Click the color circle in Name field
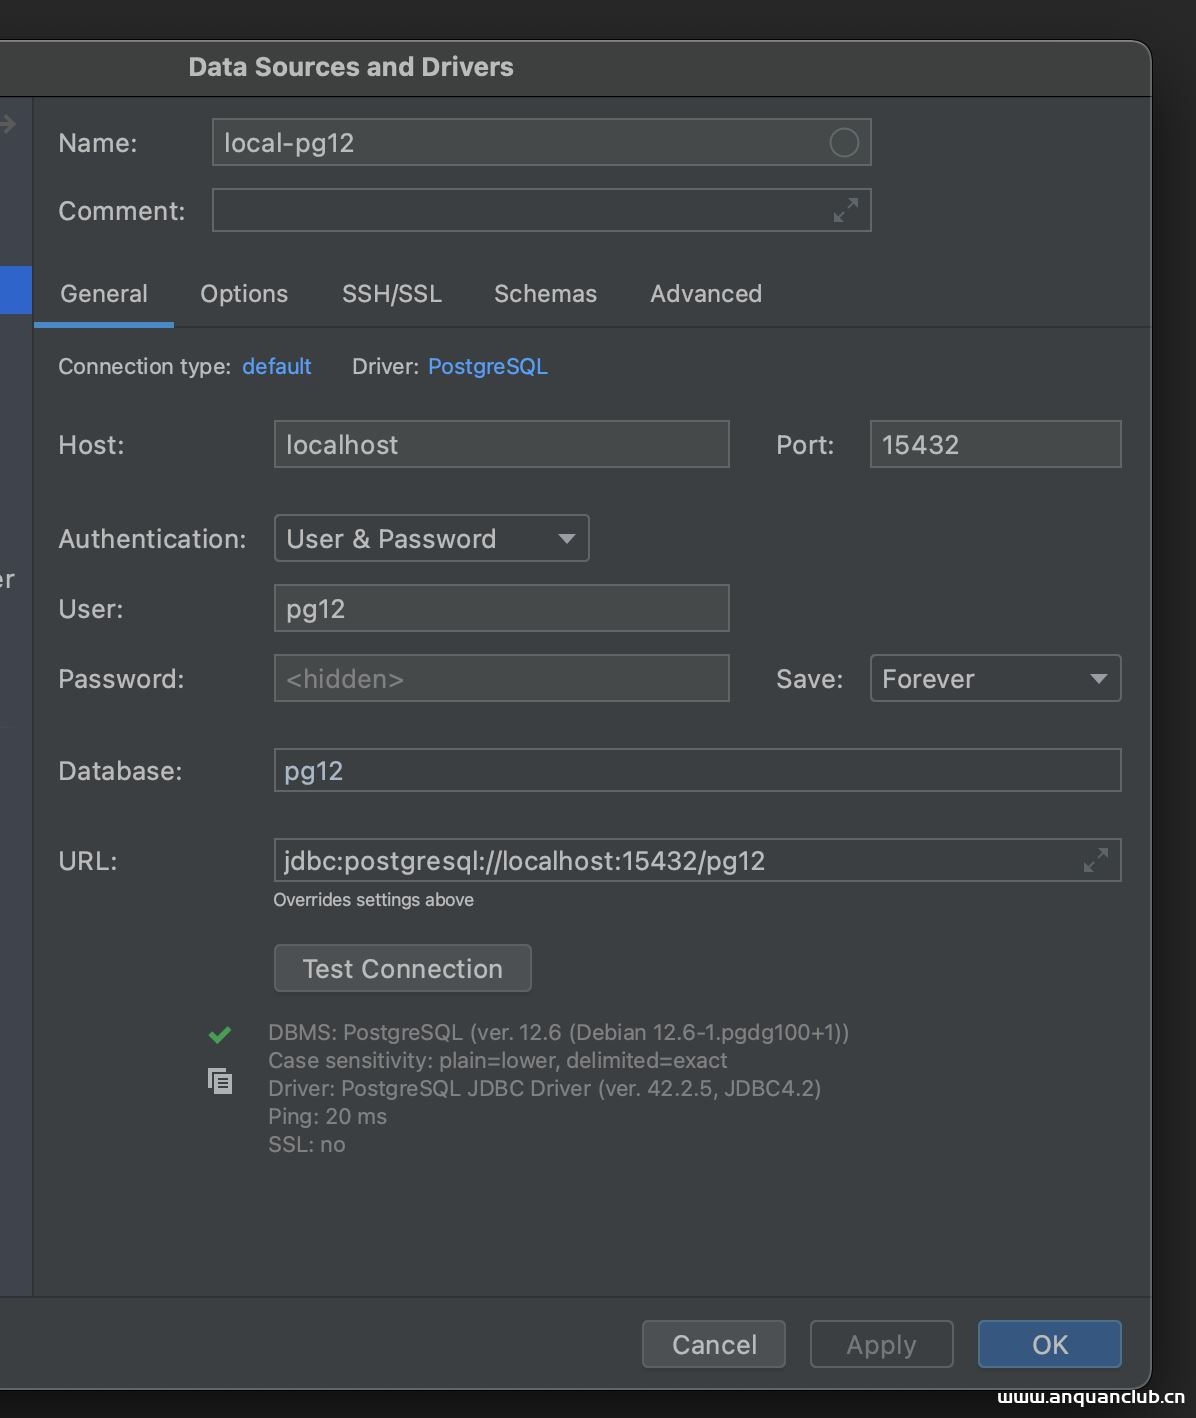Image resolution: width=1196 pixels, height=1418 pixels. pos(844,143)
